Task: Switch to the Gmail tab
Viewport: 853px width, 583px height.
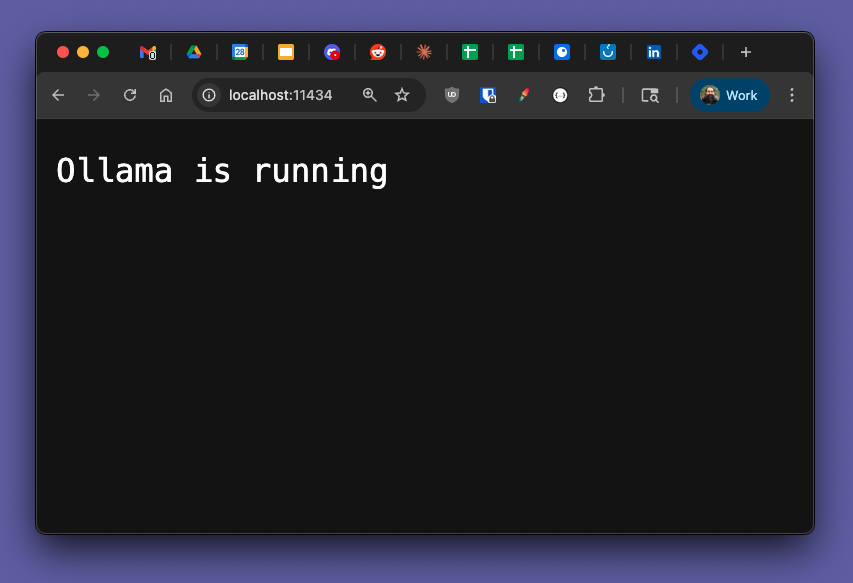Action: [x=148, y=52]
